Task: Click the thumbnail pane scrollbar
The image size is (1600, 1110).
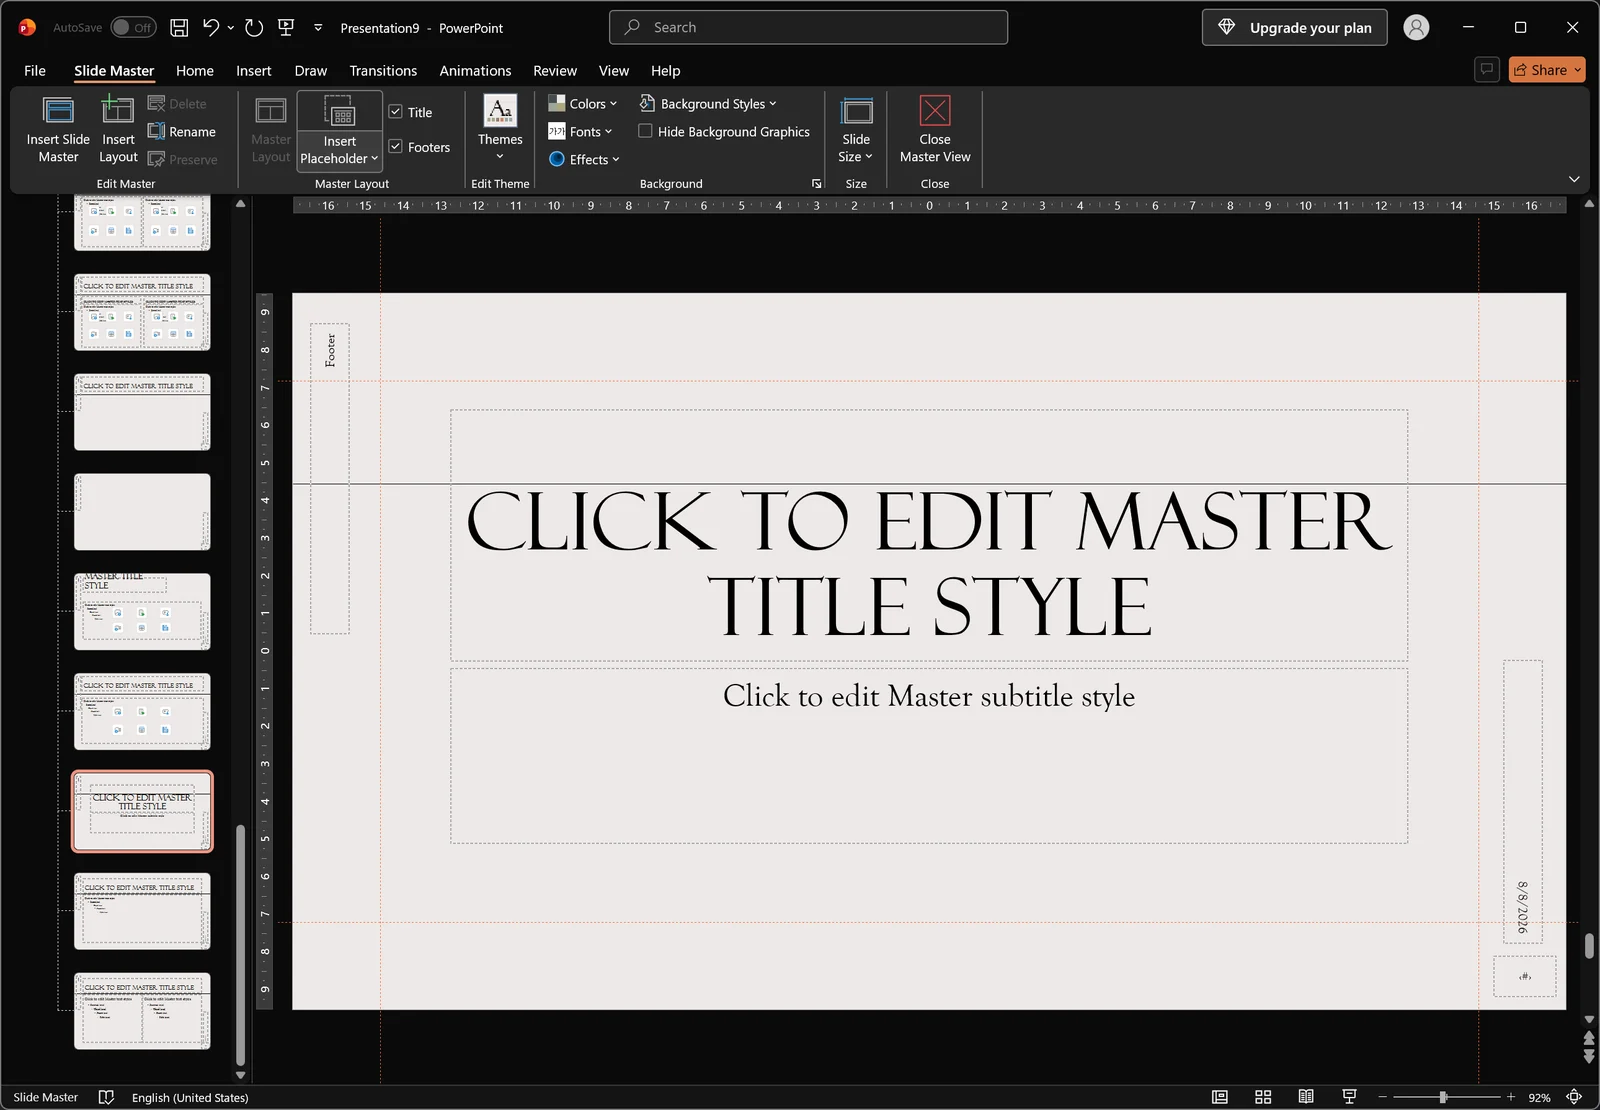Action: tap(240, 944)
